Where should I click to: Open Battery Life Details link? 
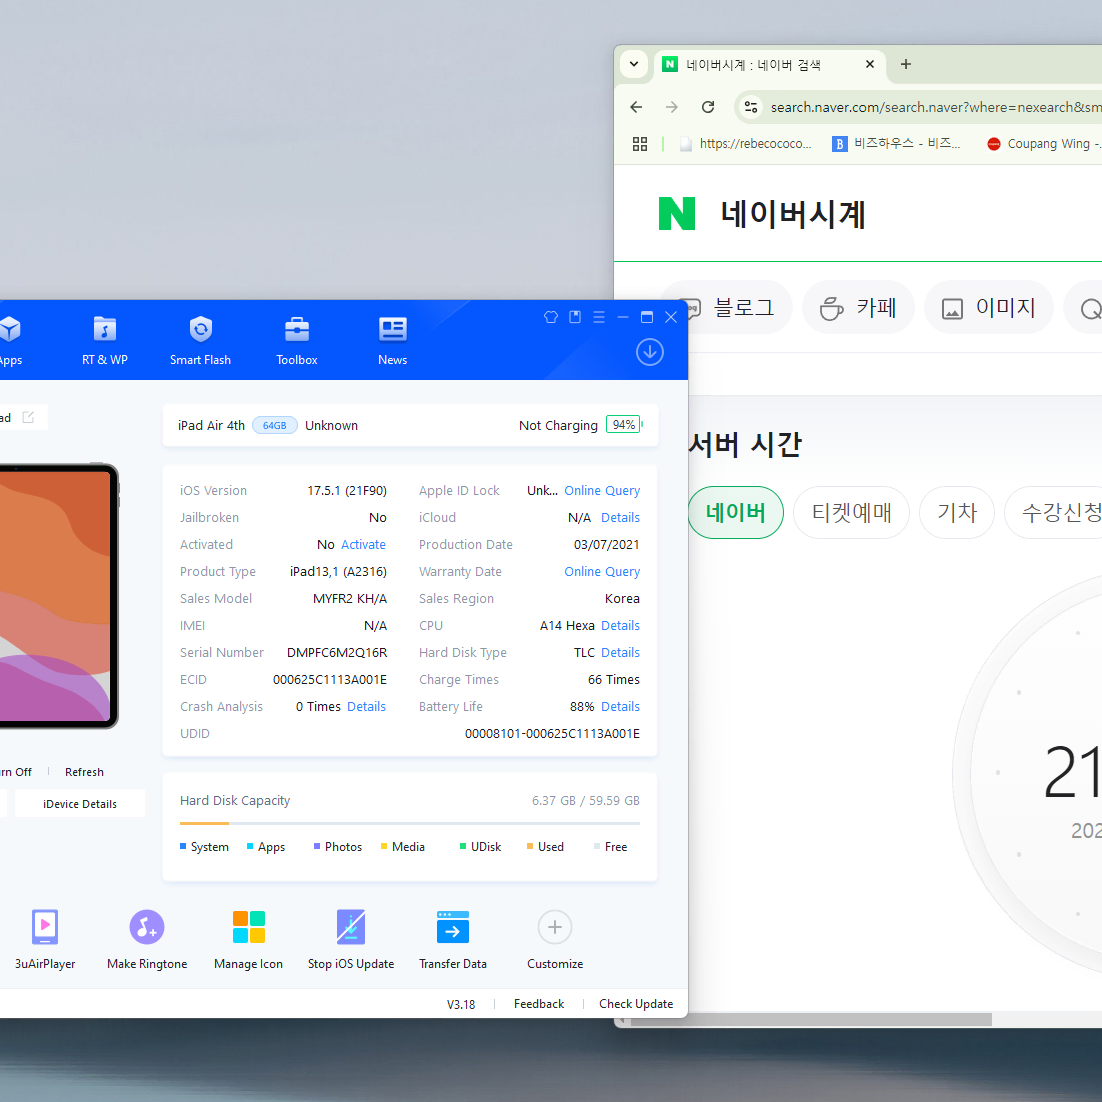coord(620,706)
